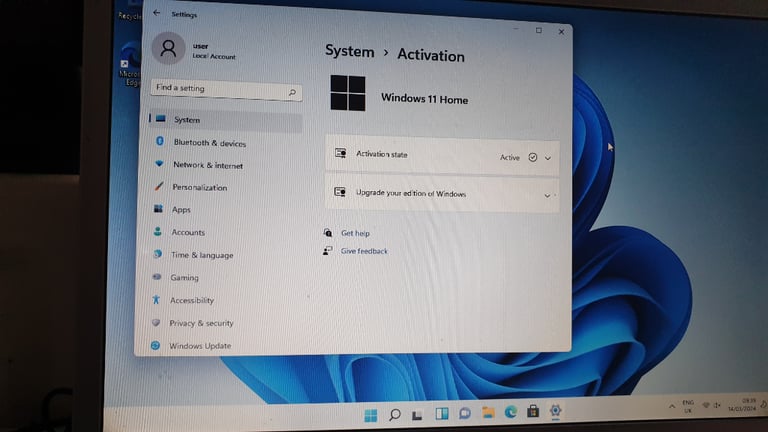This screenshot has height=432, width=768.
Task: Click the Privacy shield icon
Action: [156, 322]
